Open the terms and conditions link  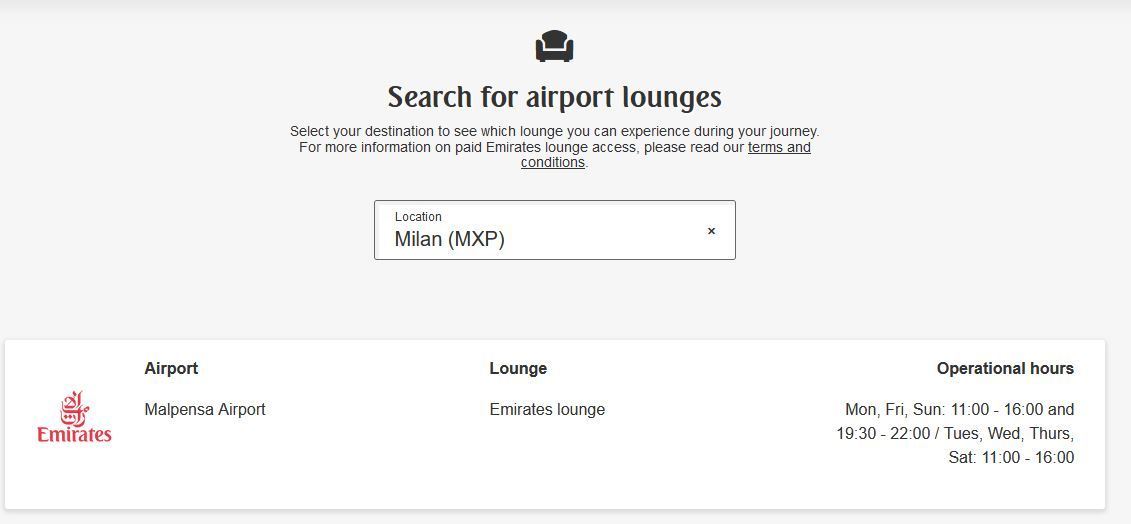pyautogui.click(x=778, y=147)
